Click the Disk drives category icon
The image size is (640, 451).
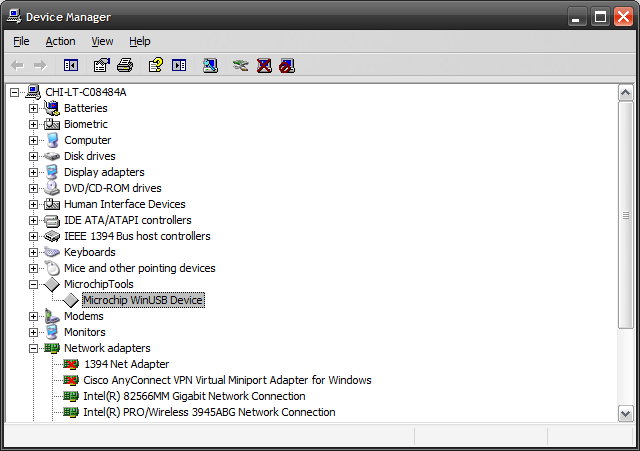coord(52,156)
